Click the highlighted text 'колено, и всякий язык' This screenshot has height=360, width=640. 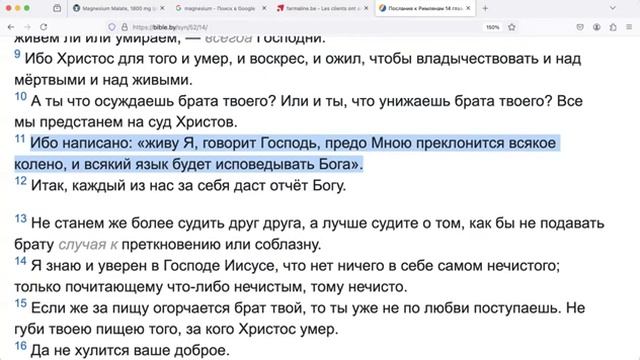[91, 164]
